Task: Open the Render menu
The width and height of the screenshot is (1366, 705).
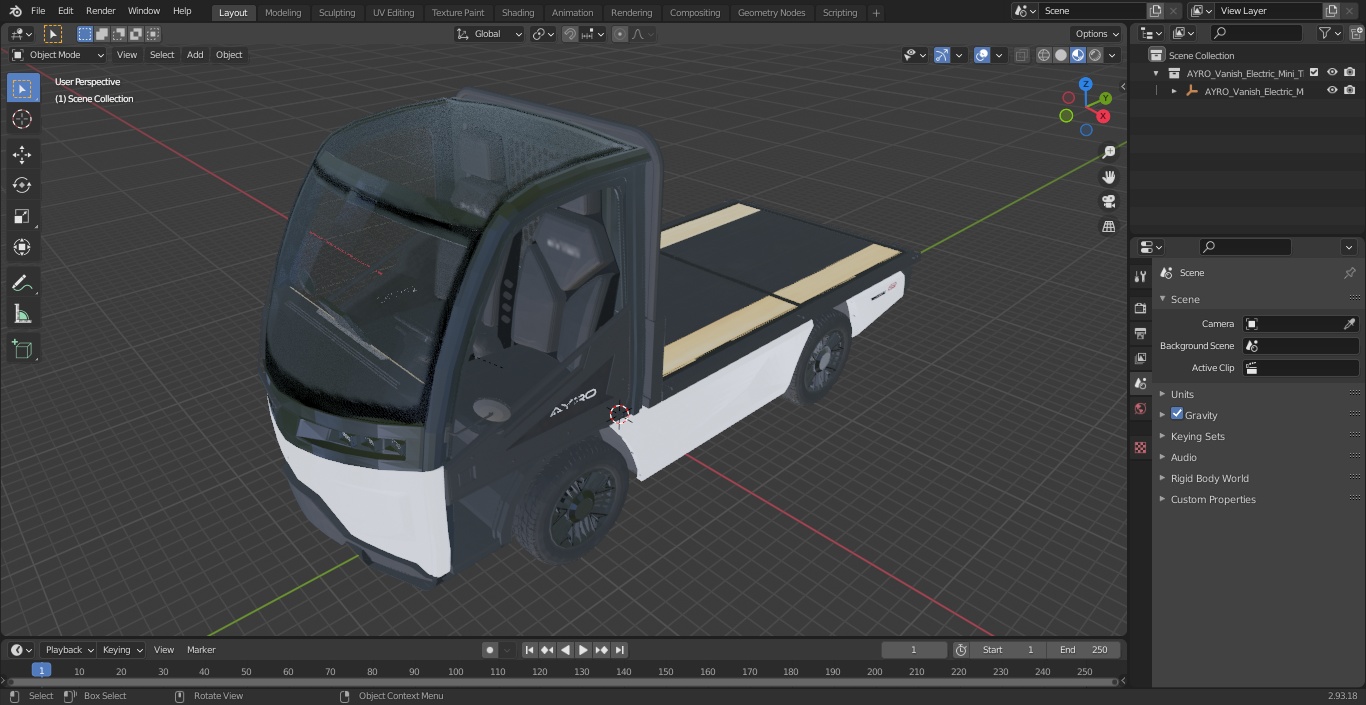Action: [100, 11]
